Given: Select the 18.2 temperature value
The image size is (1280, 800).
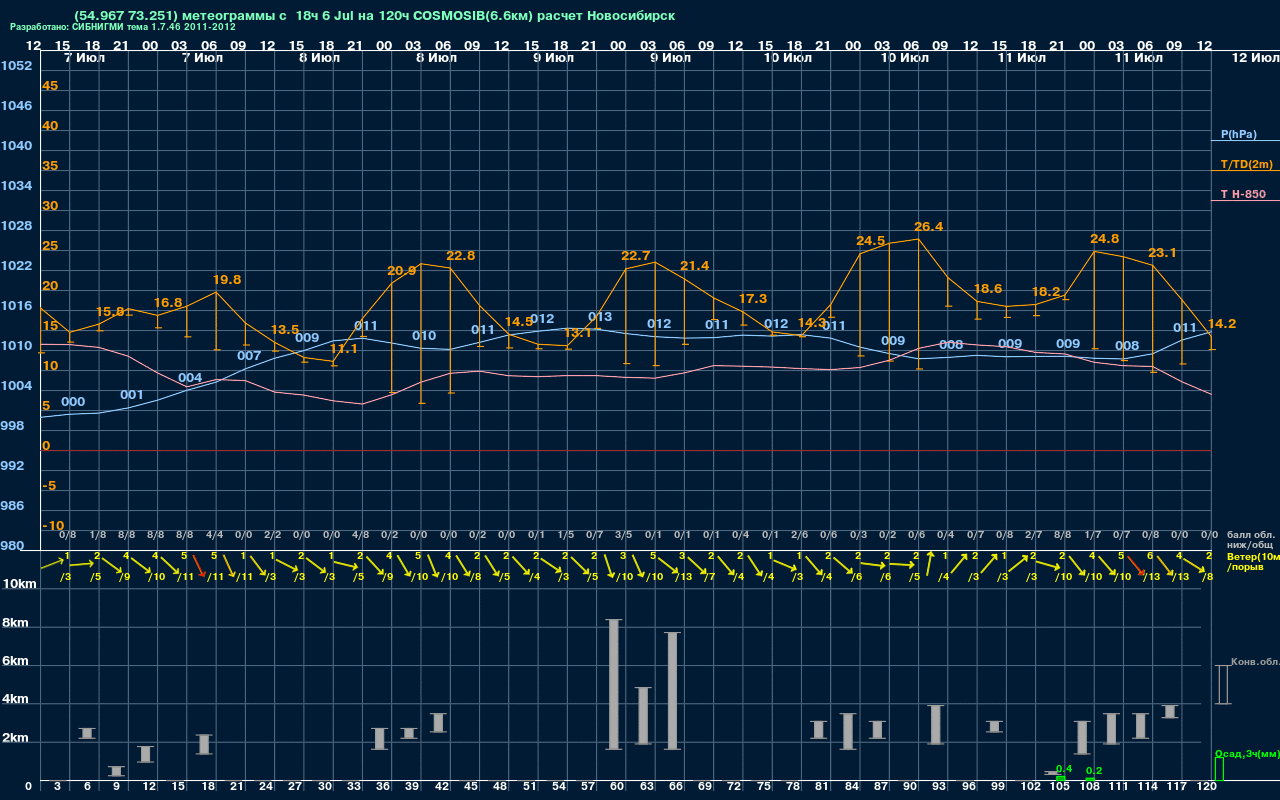Looking at the screenshot, I should pyautogui.click(x=1046, y=292).
